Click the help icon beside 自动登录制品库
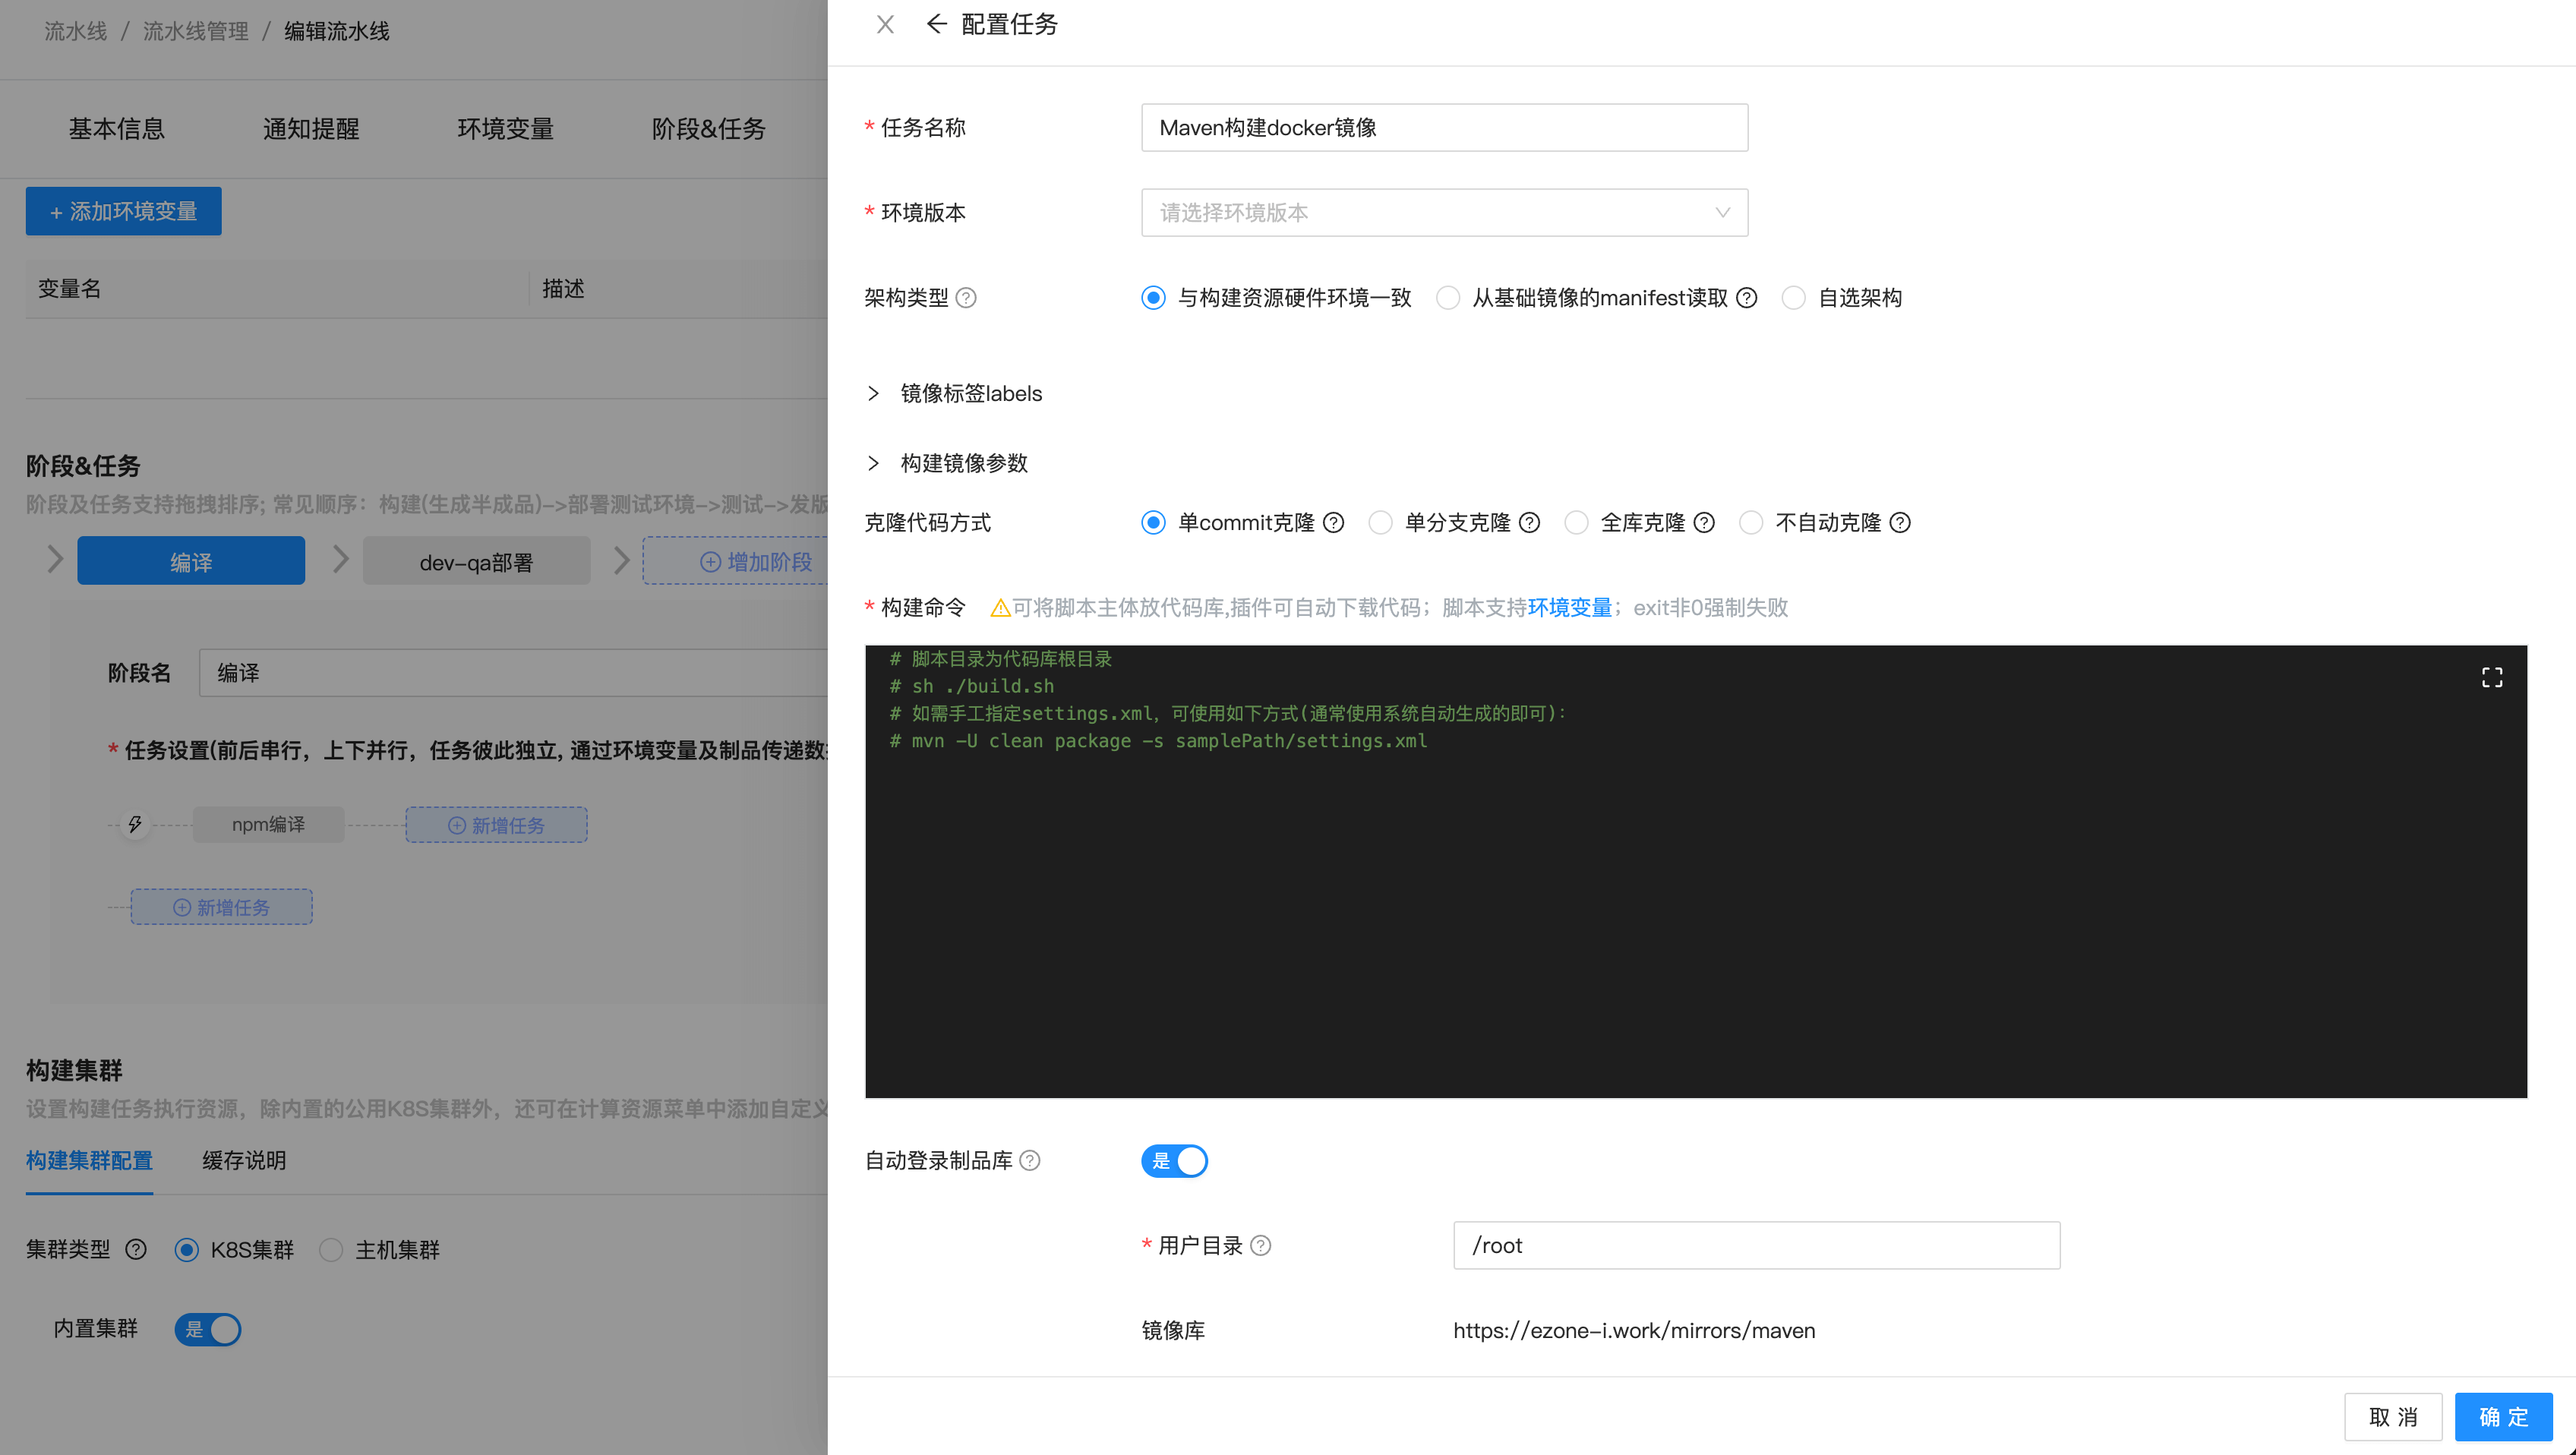This screenshot has width=2576, height=1455. [x=1030, y=1160]
